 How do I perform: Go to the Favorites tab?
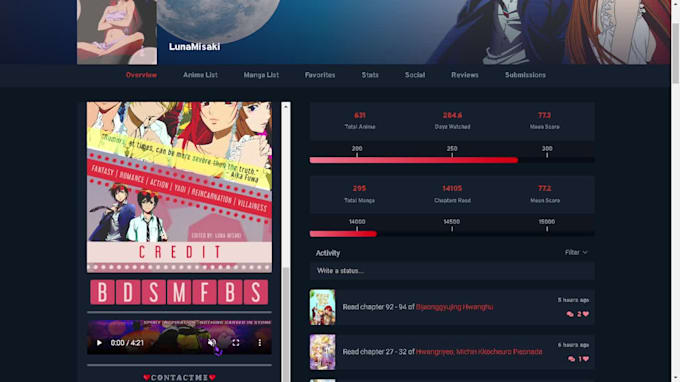pos(320,75)
